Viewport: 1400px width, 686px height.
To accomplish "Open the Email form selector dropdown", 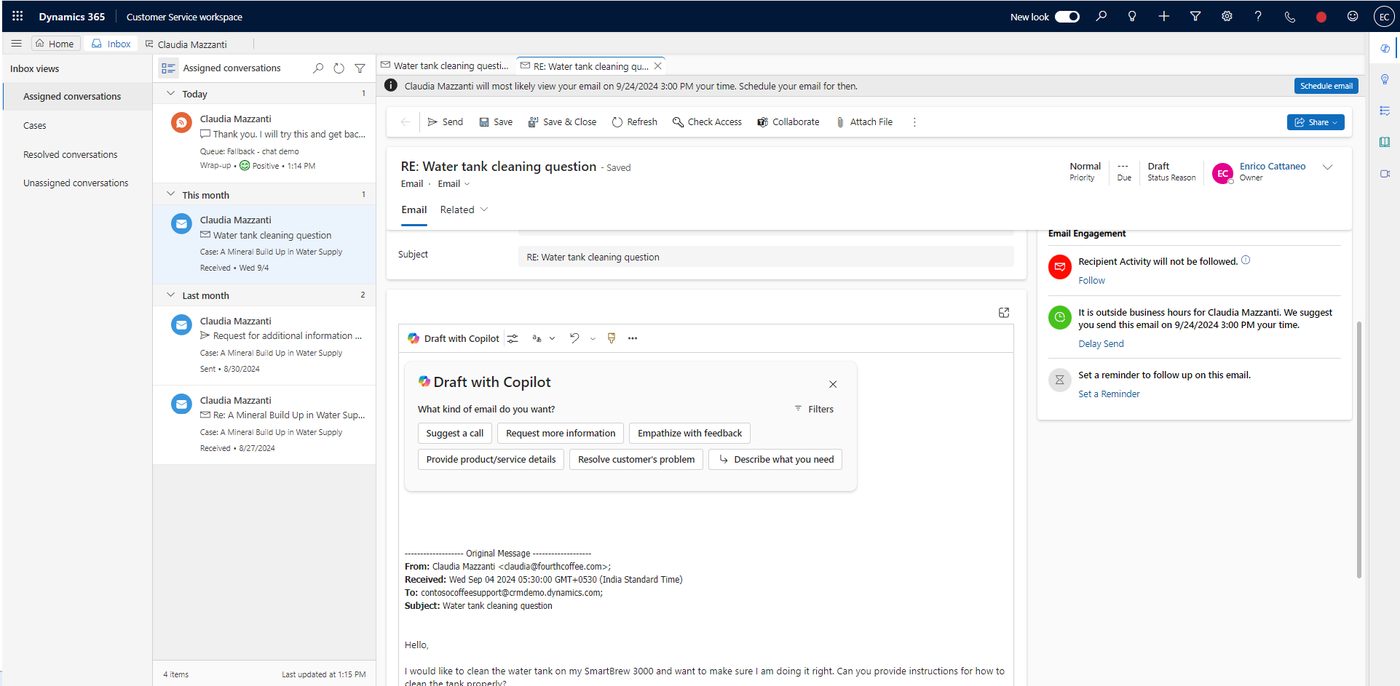I will [x=454, y=184].
